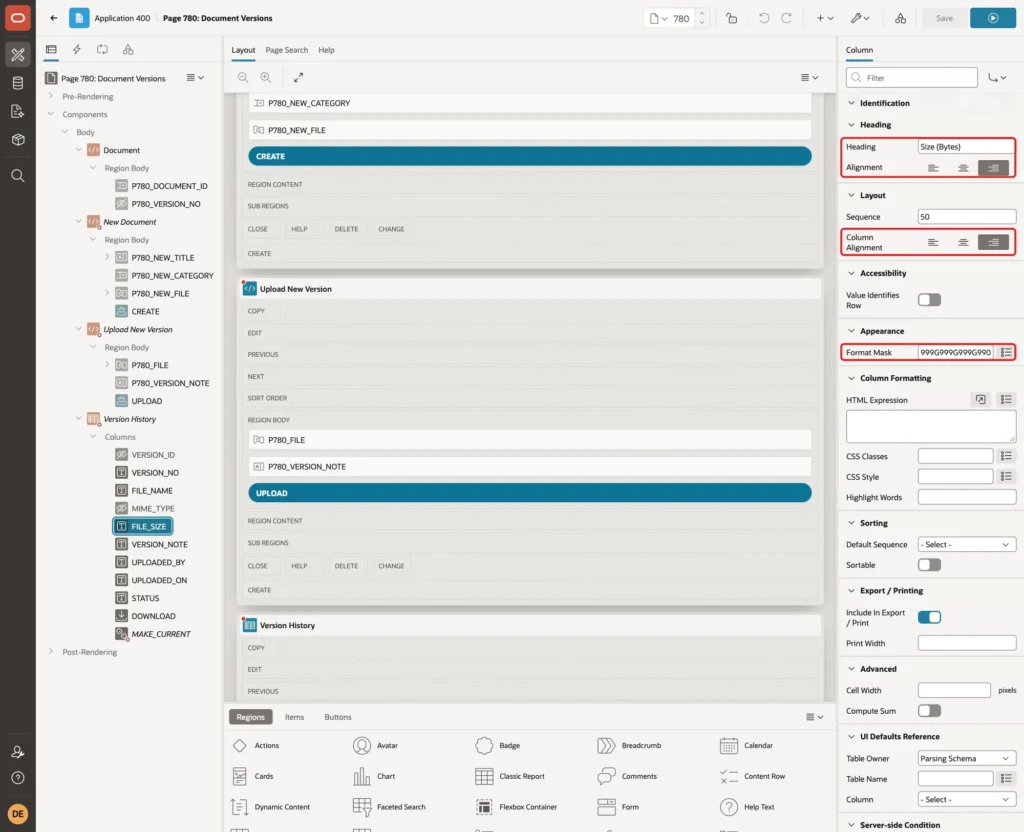Open HTML Expression code editor popup
The width and height of the screenshot is (1024, 832).
pos(980,400)
